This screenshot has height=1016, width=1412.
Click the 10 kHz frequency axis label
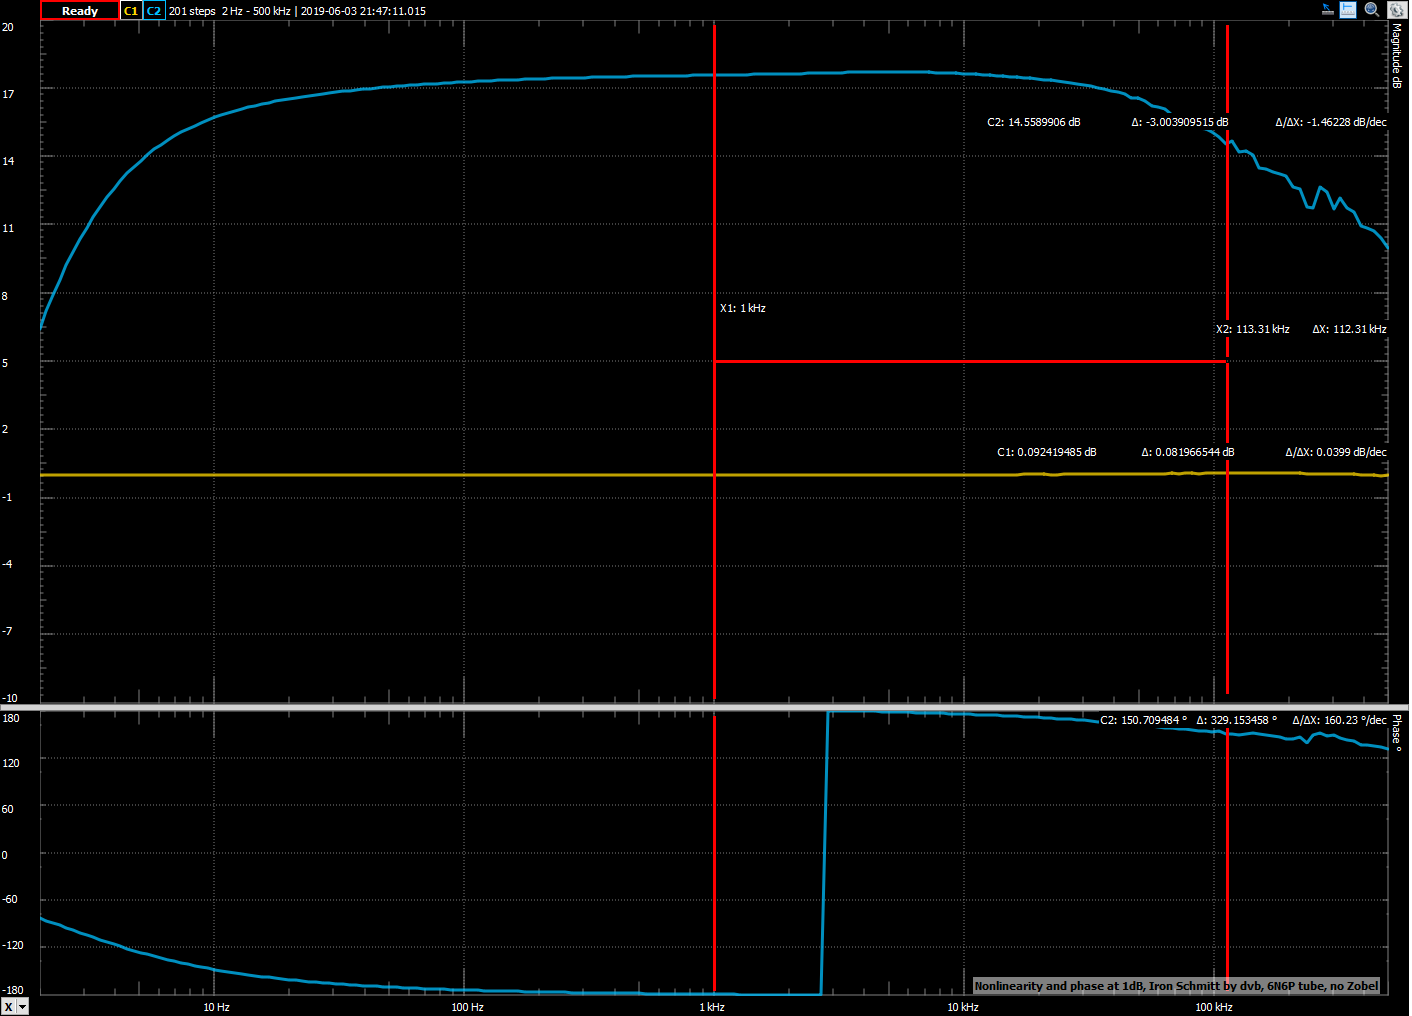click(963, 1007)
